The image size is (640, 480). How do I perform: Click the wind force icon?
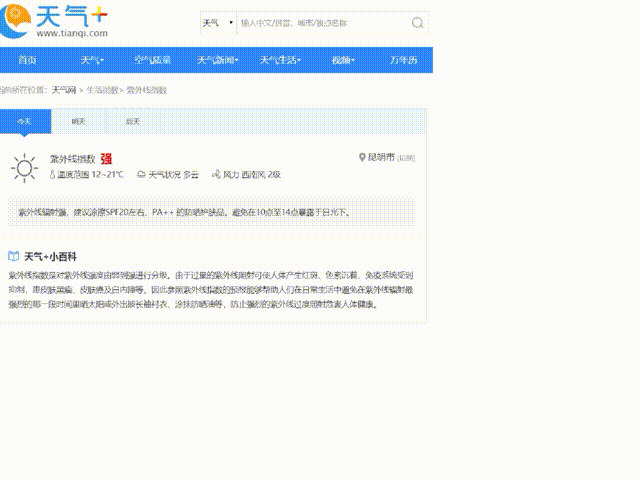pos(216,175)
